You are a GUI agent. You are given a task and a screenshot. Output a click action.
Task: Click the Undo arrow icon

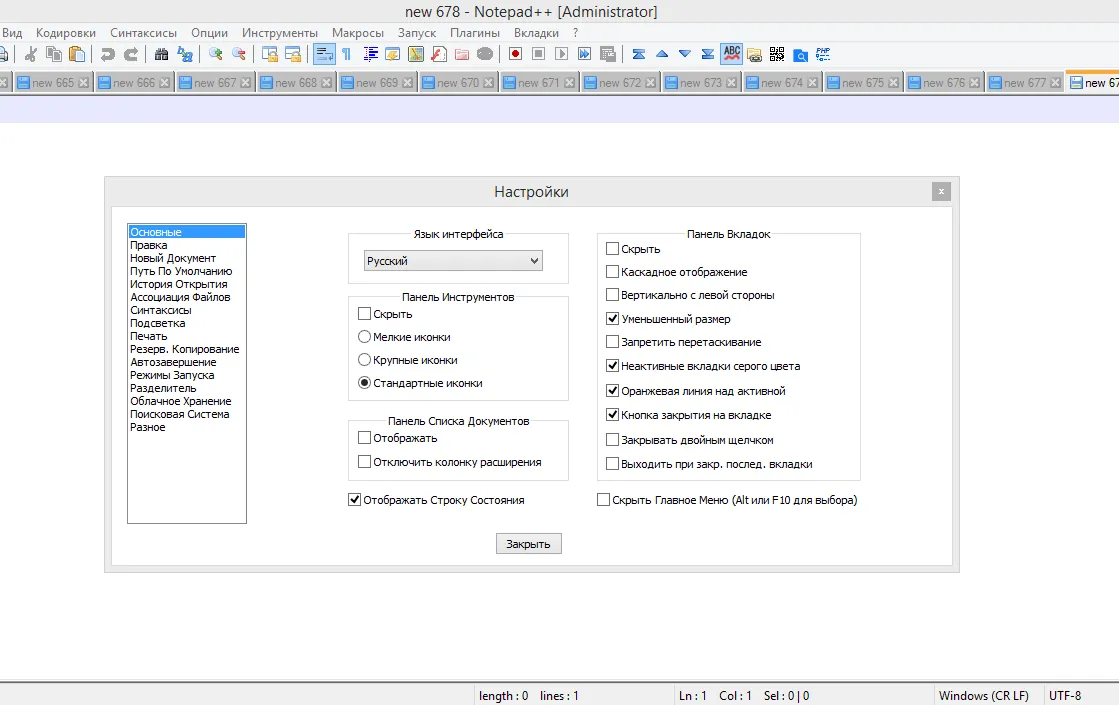point(107,54)
